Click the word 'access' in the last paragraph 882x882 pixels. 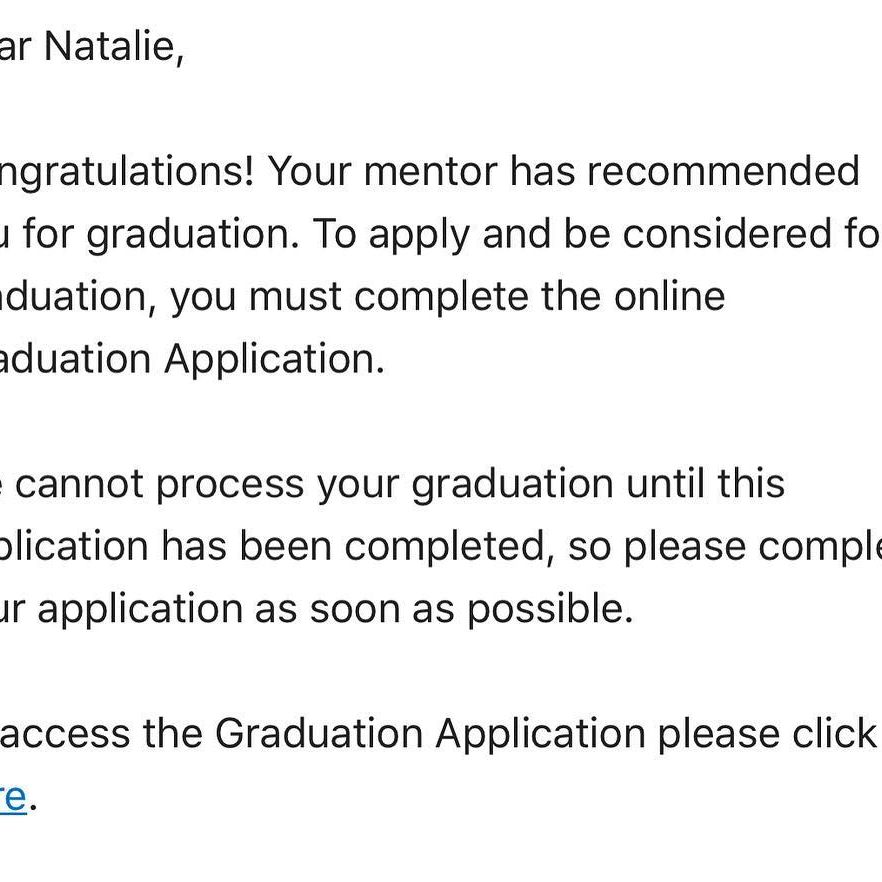click(x=65, y=734)
